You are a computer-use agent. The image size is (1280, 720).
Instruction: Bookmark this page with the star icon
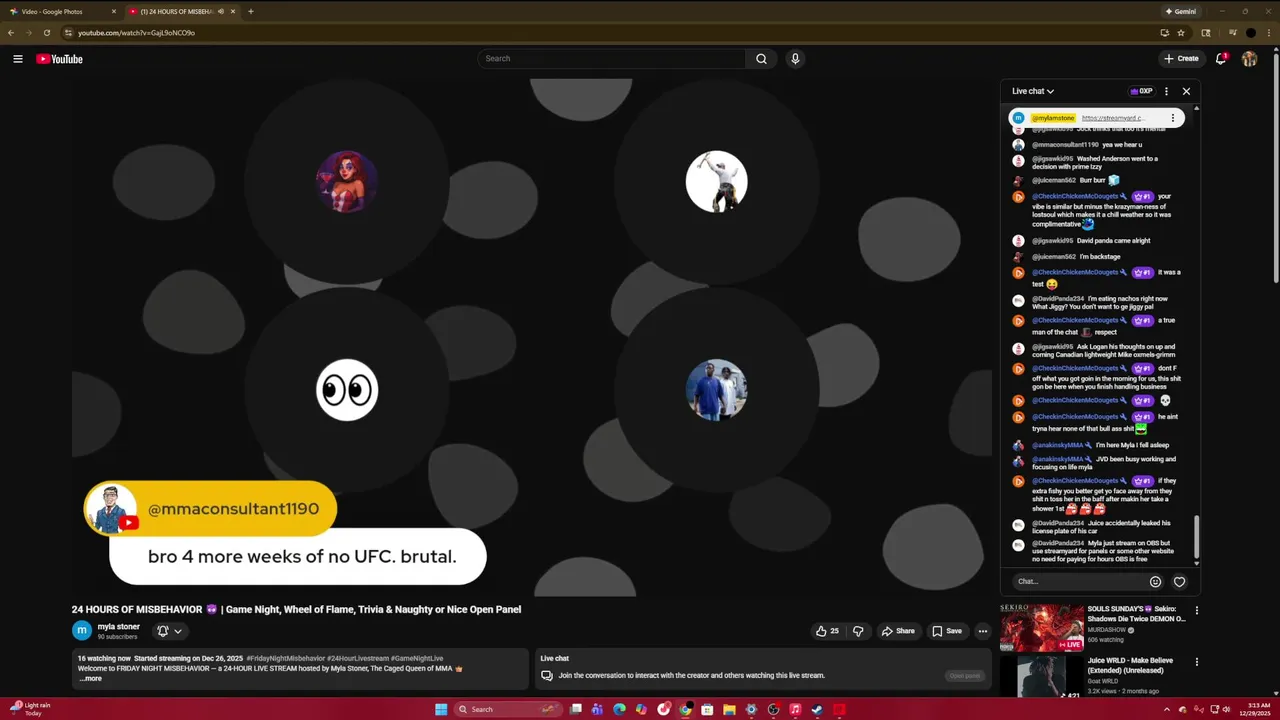pos(1181,33)
